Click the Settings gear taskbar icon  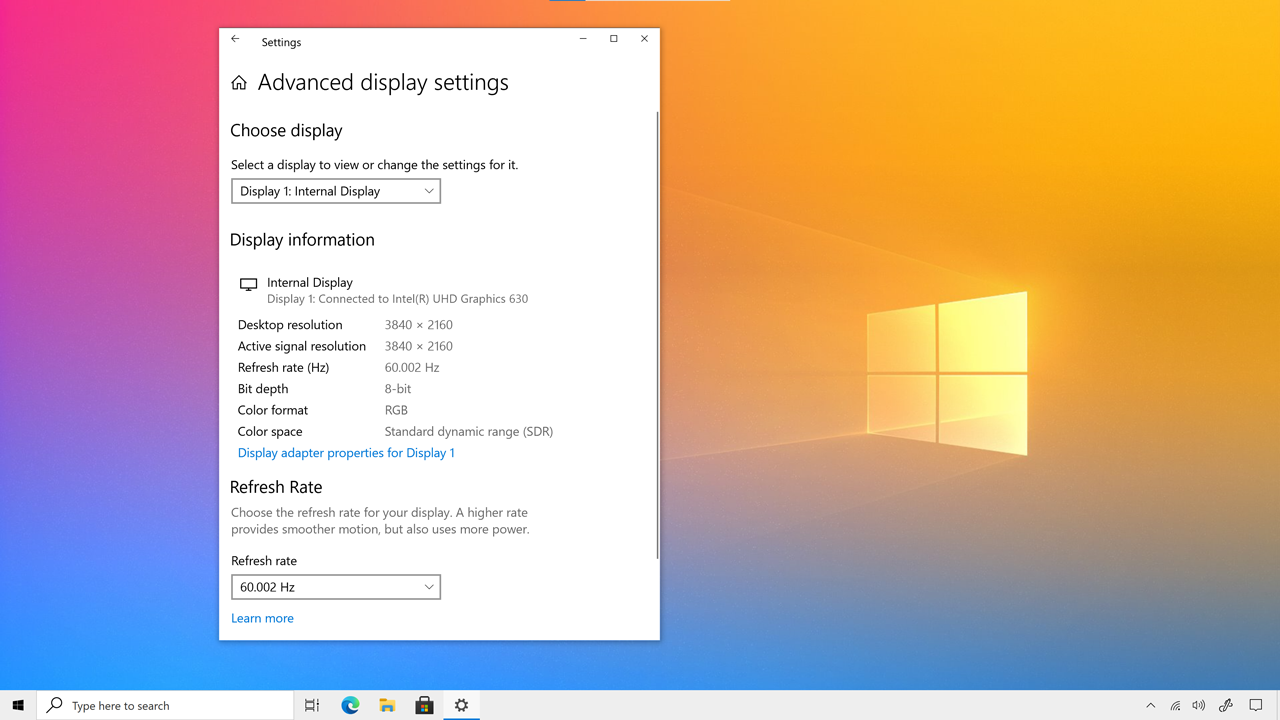(461, 705)
